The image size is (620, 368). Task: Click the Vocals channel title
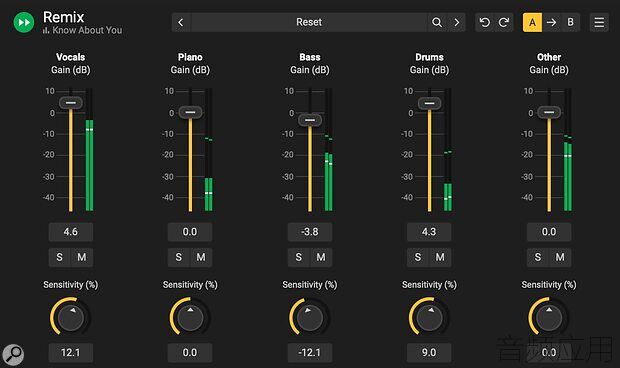point(71,57)
